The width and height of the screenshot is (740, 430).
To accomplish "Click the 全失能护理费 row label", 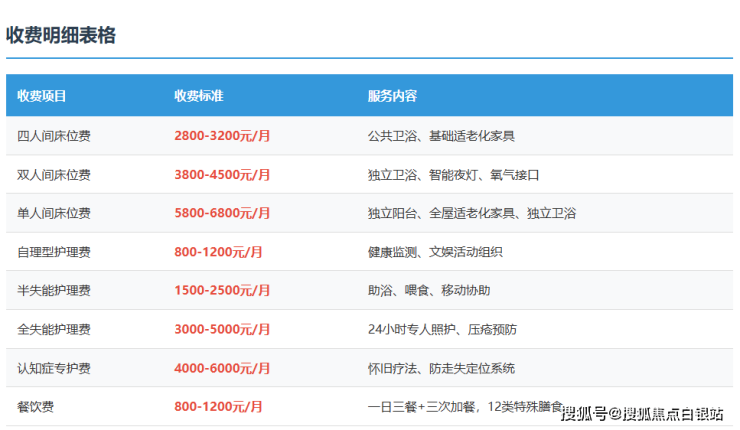I will pos(54,329).
